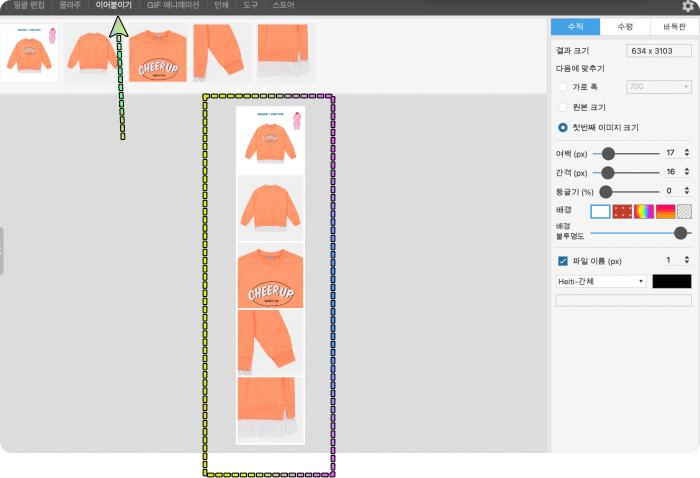Open the settings gear icon
Image resolution: width=700 pixels, height=478 pixels.
coord(688,5)
